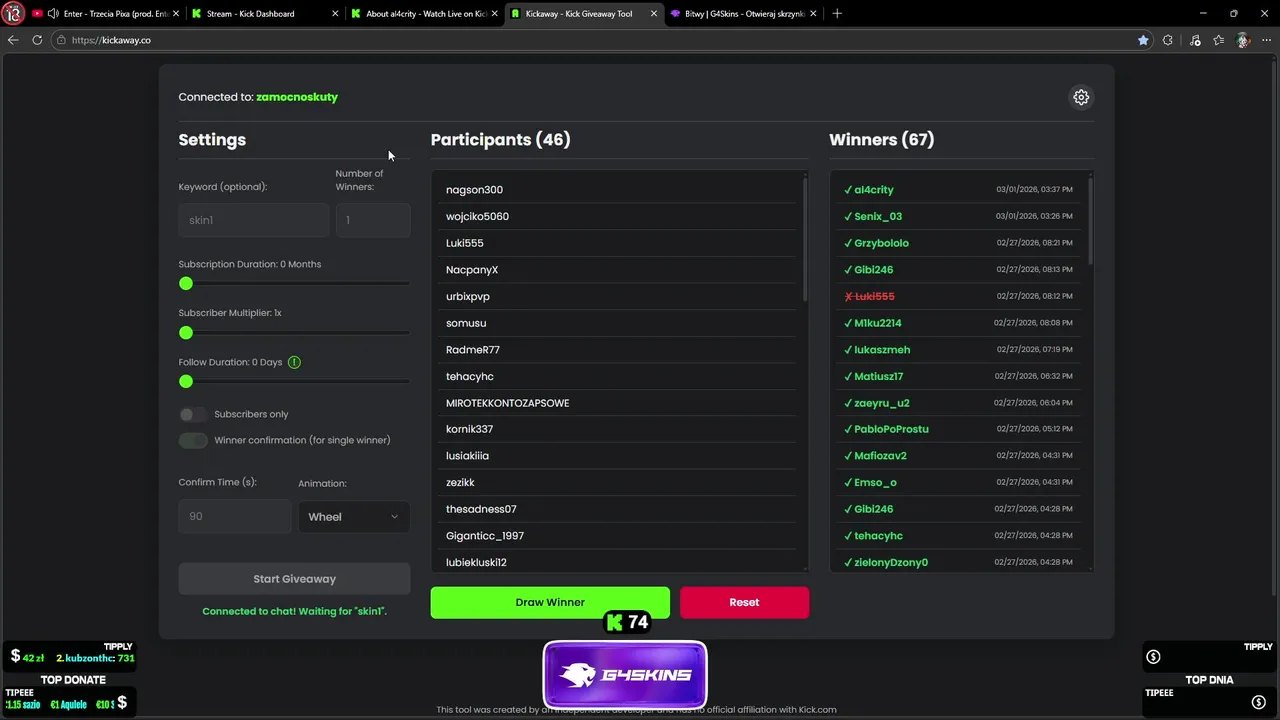Image resolution: width=1280 pixels, height=720 pixels.
Task: Click the red Reset button
Action: [744, 602]
